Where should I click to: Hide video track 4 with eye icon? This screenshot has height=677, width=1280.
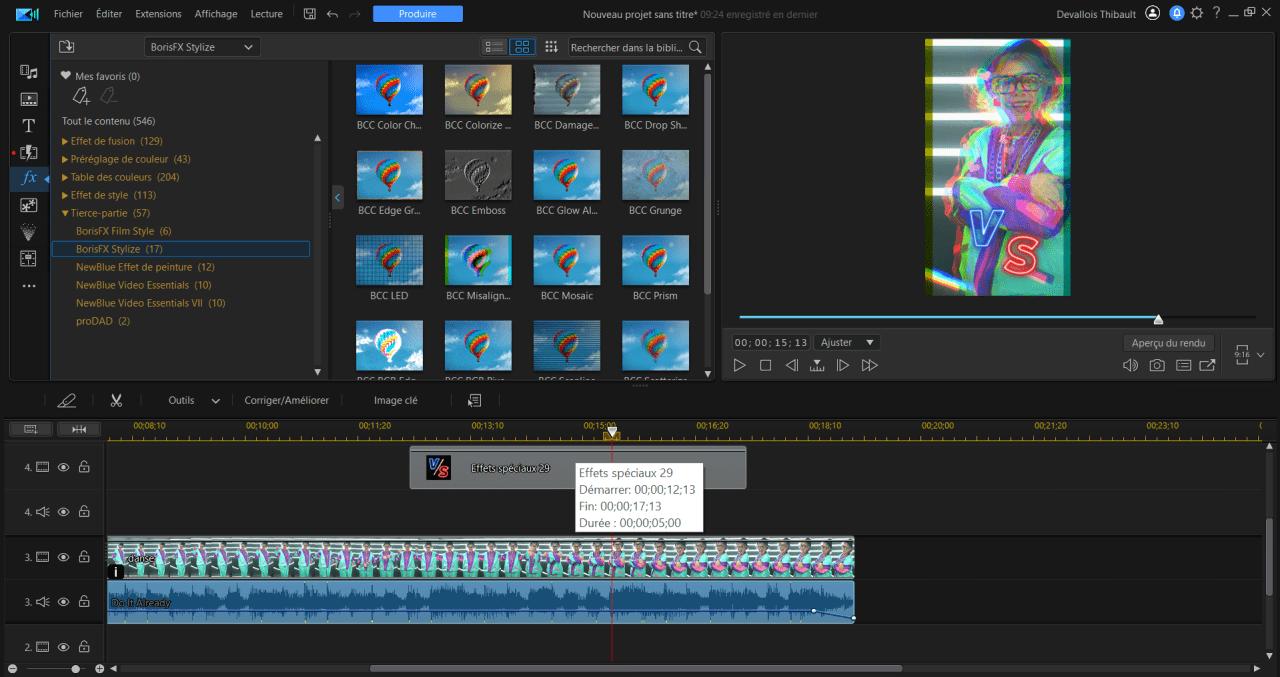pyautogui.click(x=63, y=467)
